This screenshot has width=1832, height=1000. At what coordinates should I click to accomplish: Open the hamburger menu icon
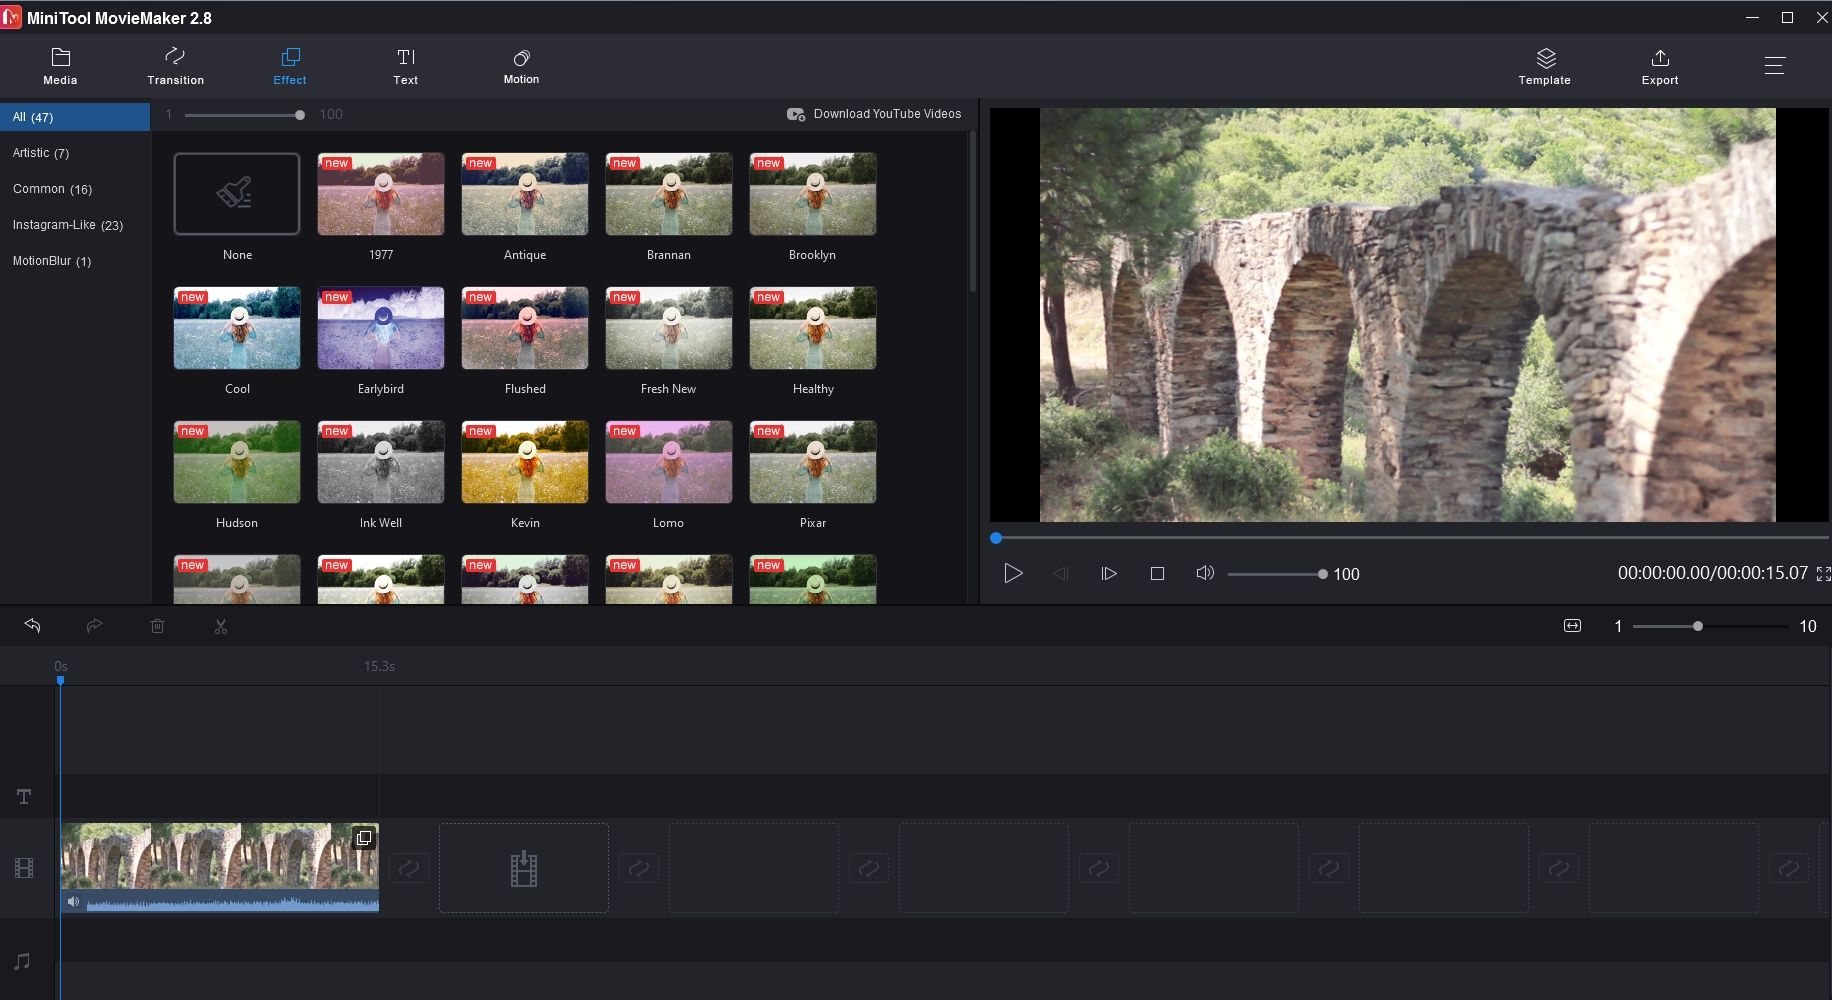[x=1774, y=66]
